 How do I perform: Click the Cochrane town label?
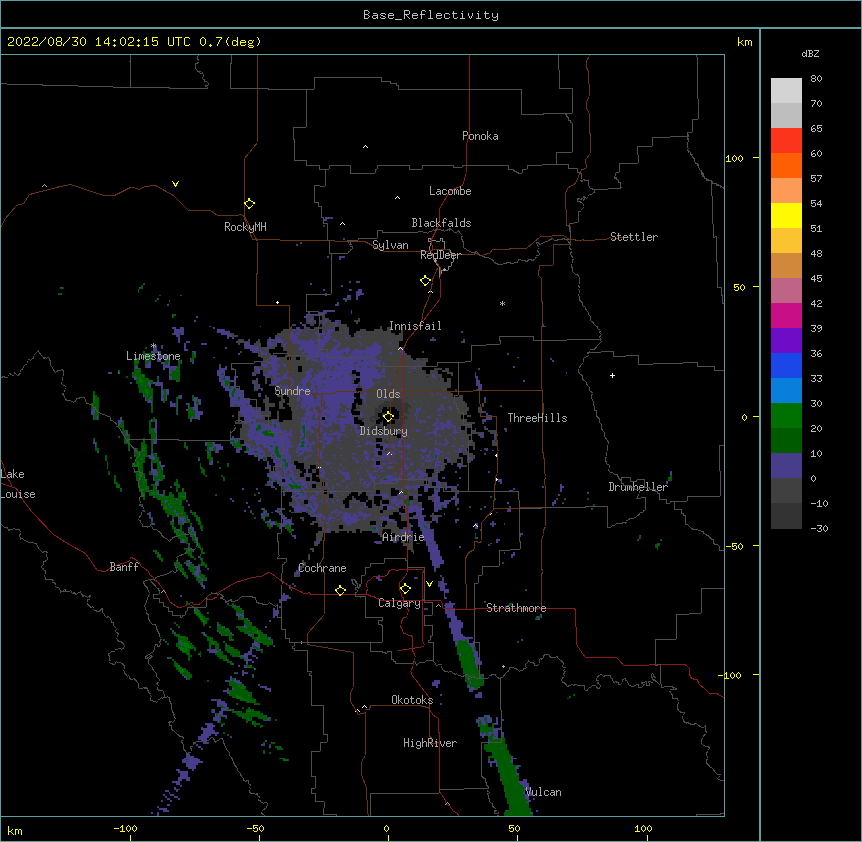click(x=322, y=568)
